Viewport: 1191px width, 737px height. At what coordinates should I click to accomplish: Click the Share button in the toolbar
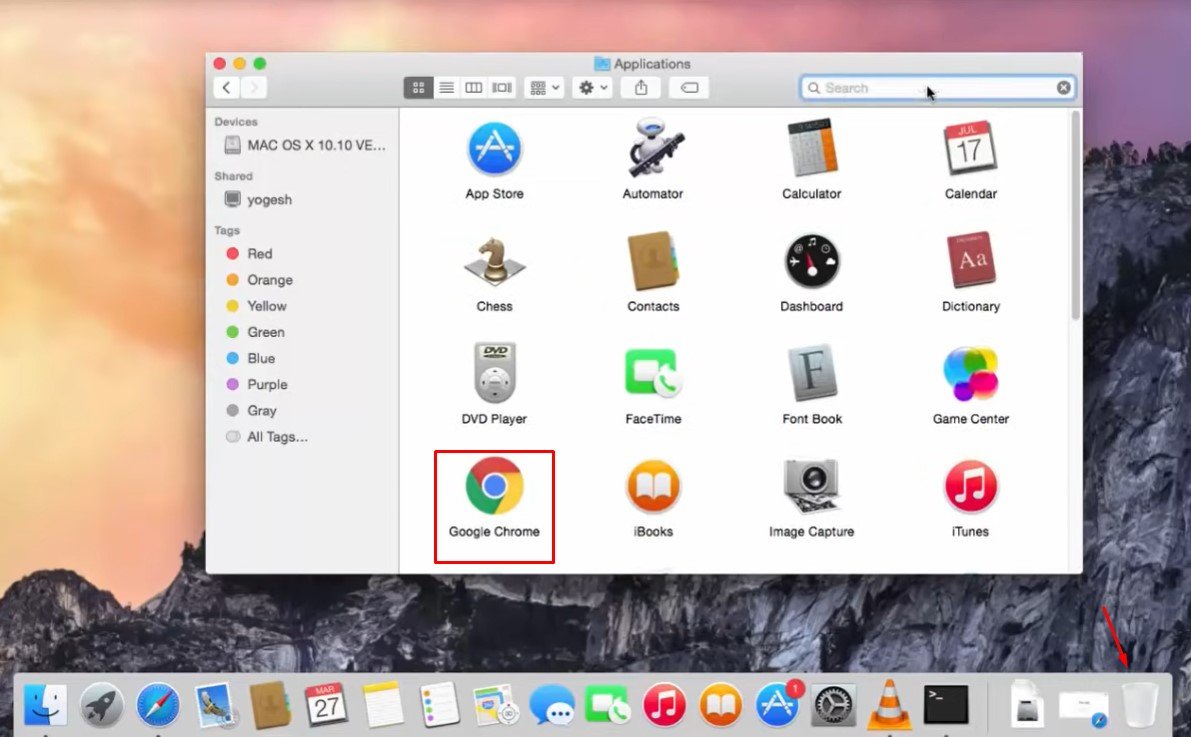pos(641,88)
